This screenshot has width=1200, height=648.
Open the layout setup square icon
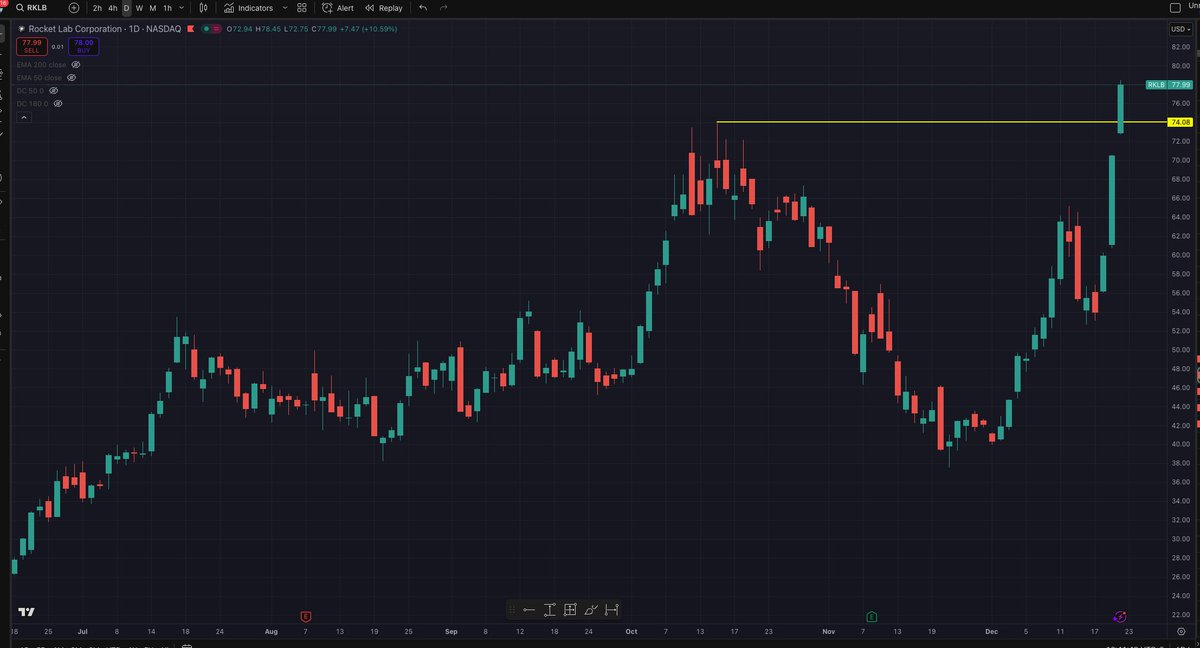point(1174,8)
